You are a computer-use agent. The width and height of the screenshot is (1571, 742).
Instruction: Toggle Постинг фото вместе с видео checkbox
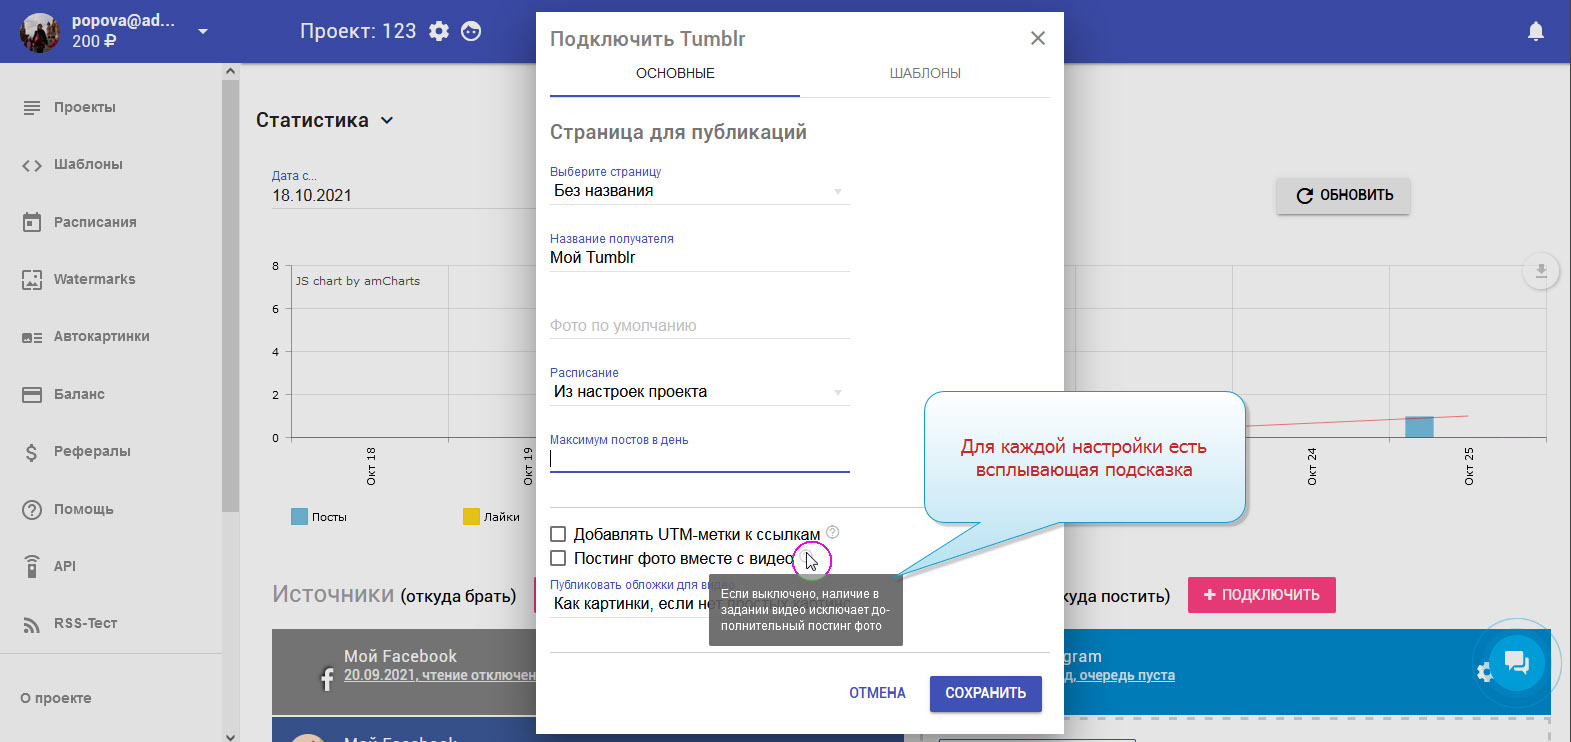pos(558,558)
